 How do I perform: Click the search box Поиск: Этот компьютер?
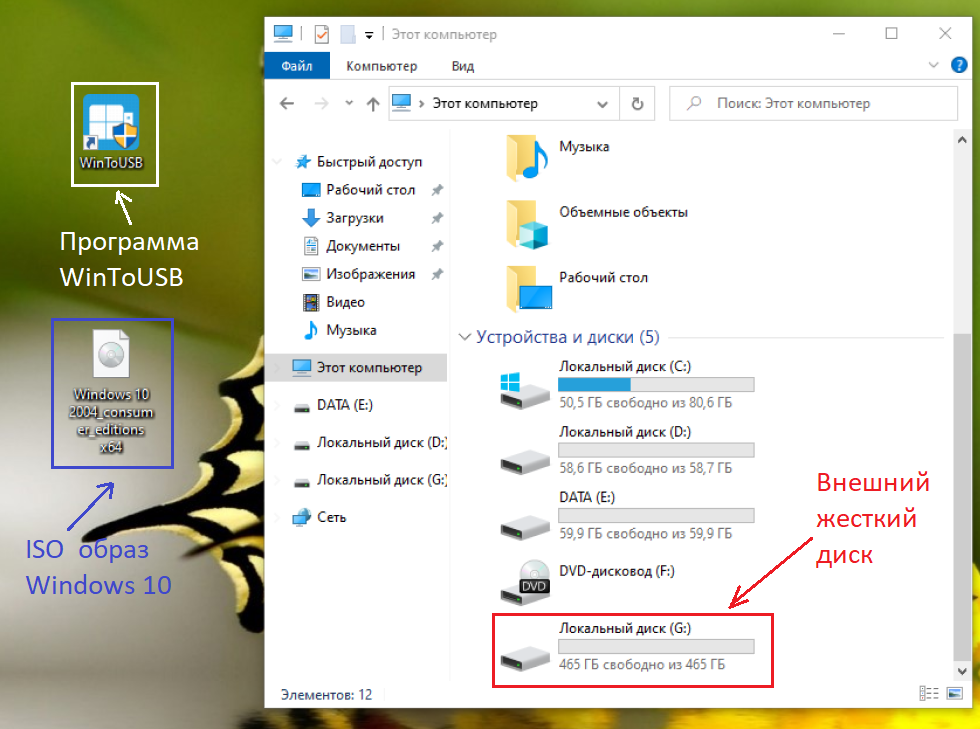point(813,104)
